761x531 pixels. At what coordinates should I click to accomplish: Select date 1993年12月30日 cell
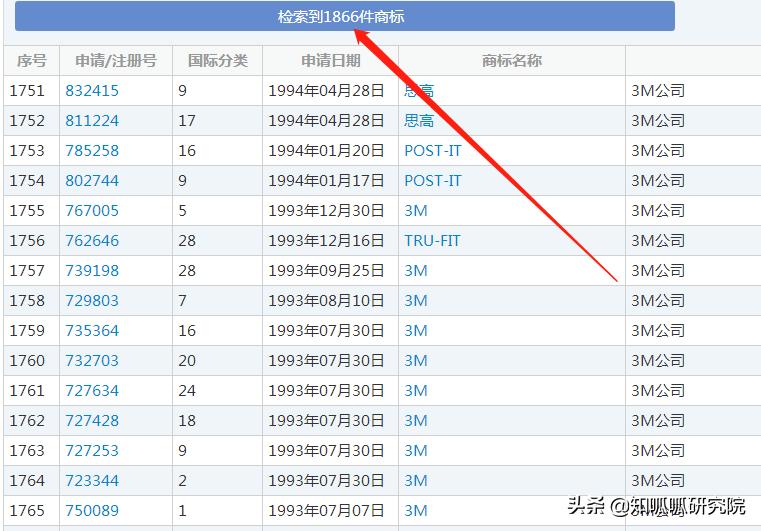(x=331, y=211)
